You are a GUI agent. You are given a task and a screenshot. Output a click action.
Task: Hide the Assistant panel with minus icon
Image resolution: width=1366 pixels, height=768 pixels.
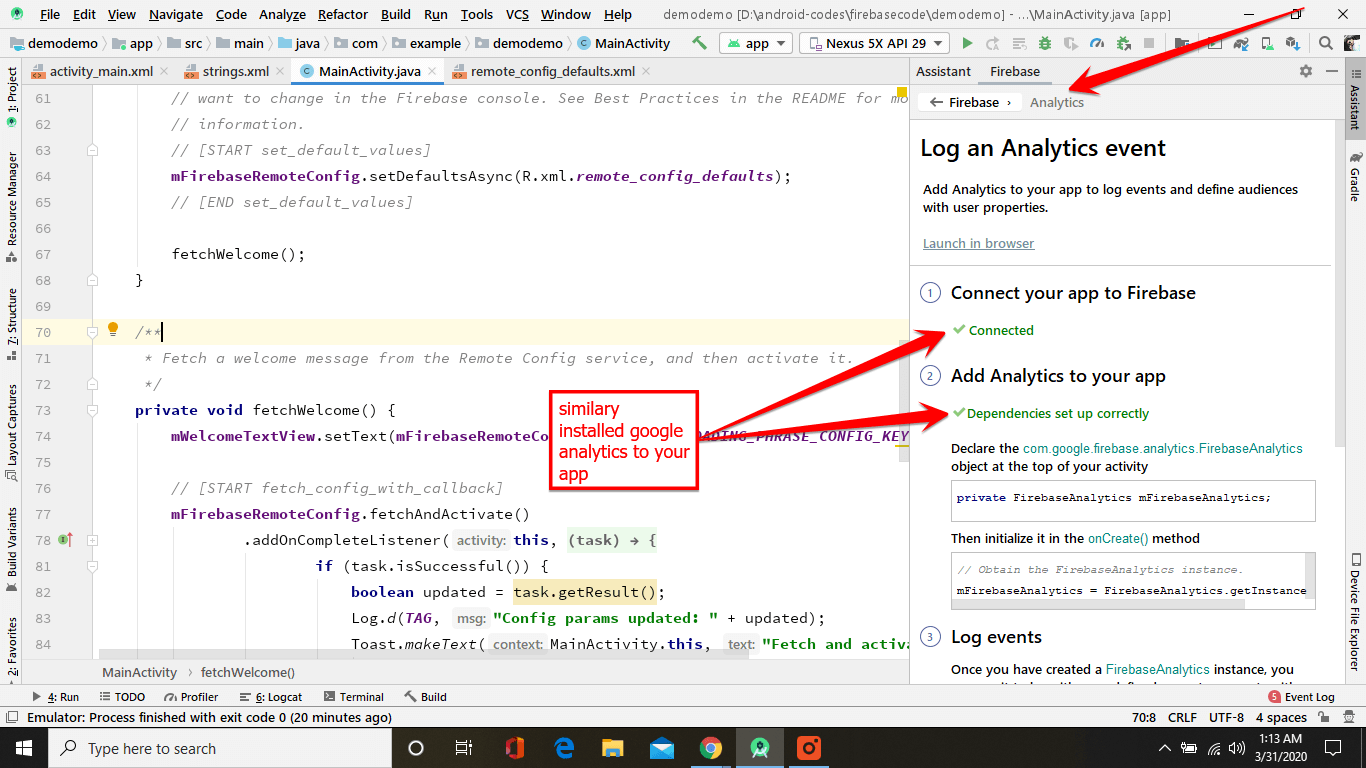(x=1331, y=71)
